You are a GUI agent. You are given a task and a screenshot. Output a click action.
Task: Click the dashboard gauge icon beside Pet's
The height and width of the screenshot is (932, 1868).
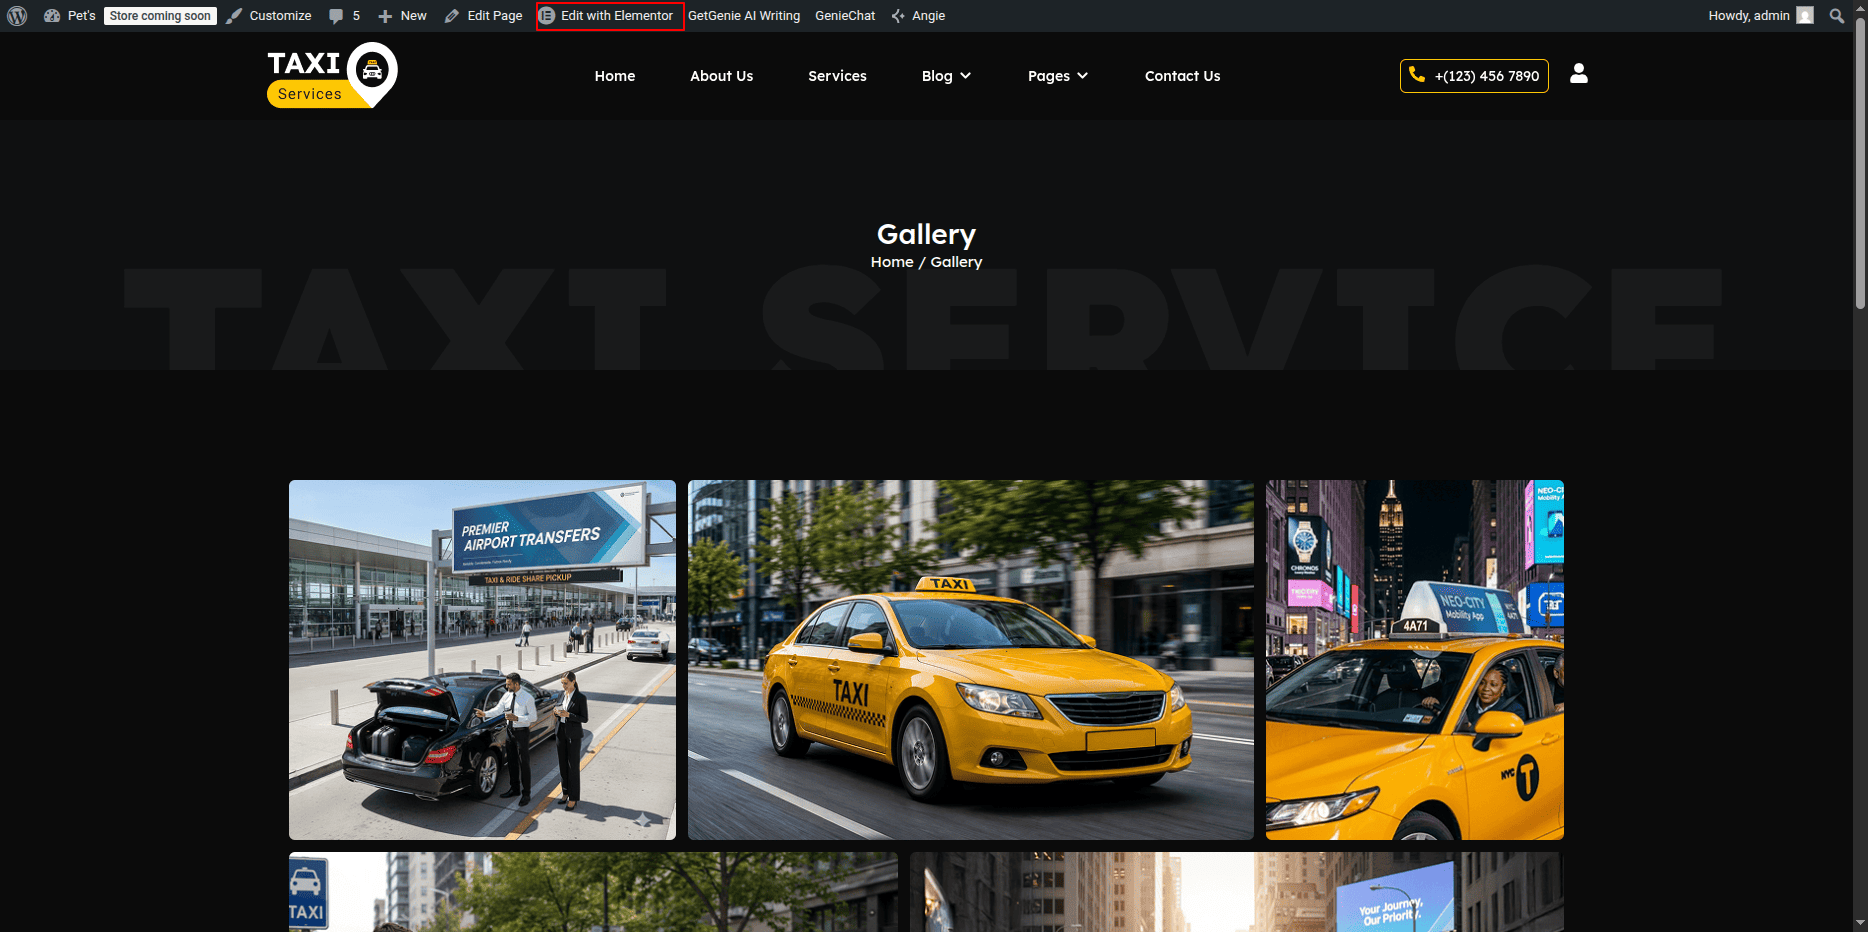click(x=52, y=16)
